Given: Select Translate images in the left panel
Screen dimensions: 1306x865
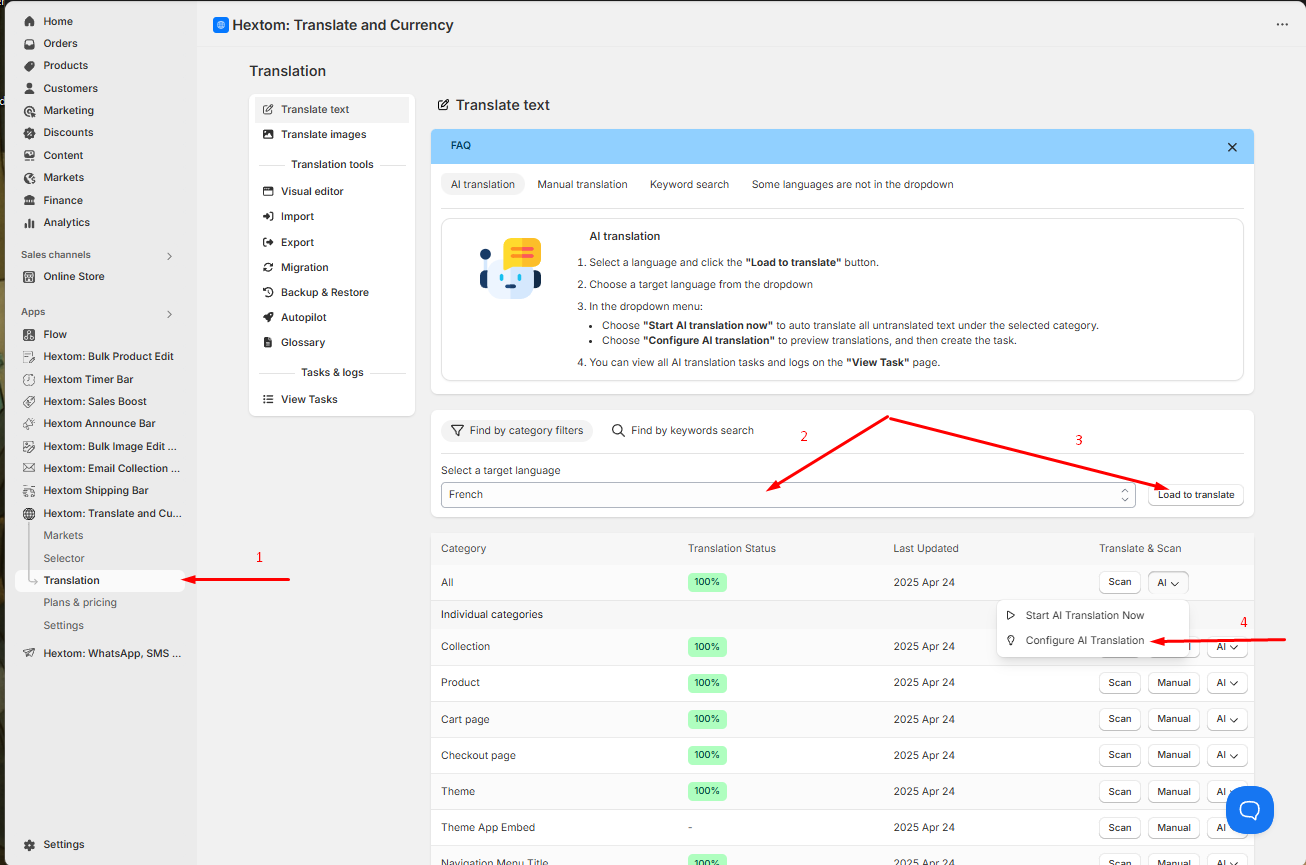Looking at the screenshot, I should coord(333,134).
